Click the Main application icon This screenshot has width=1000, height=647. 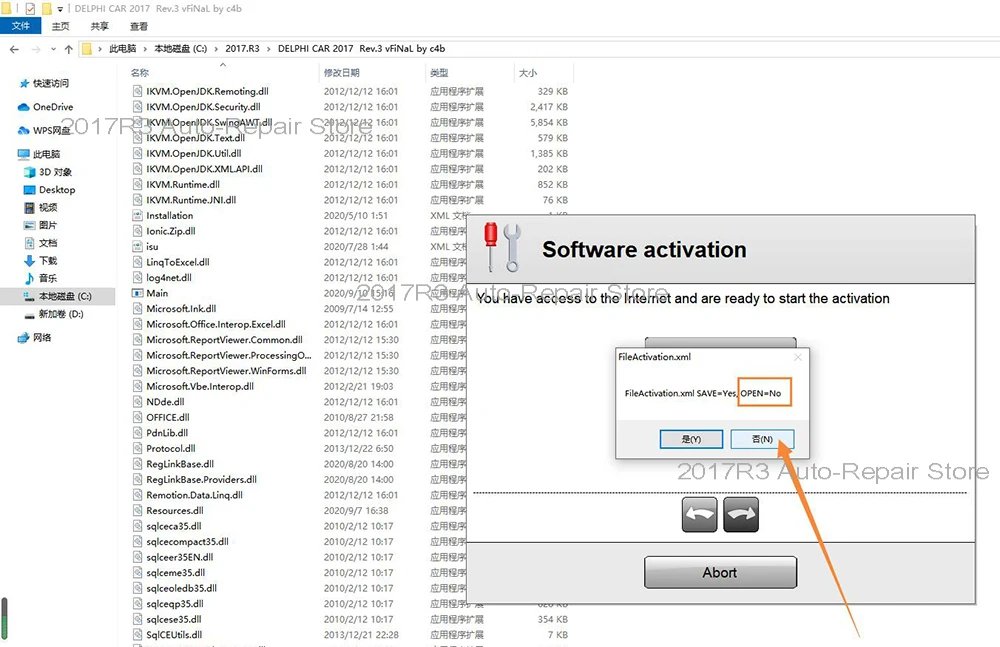(x=137, y=294)
